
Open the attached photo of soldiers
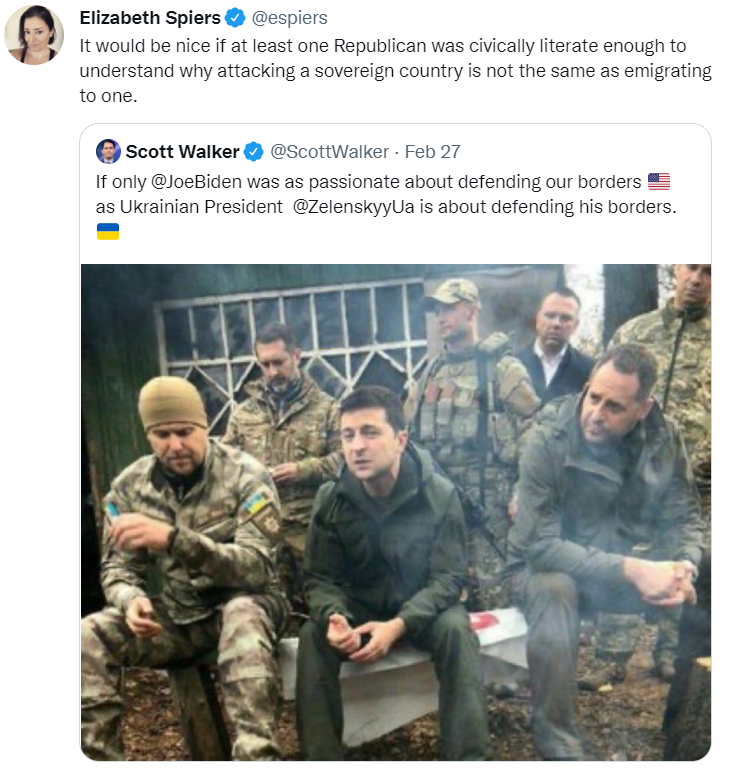(396, 512)
